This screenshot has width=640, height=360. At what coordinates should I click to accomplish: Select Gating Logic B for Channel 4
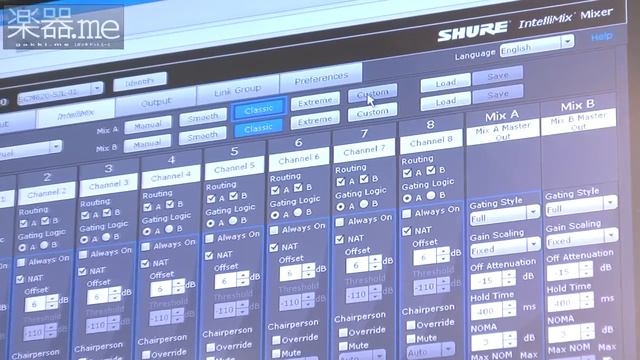[169, 229]
